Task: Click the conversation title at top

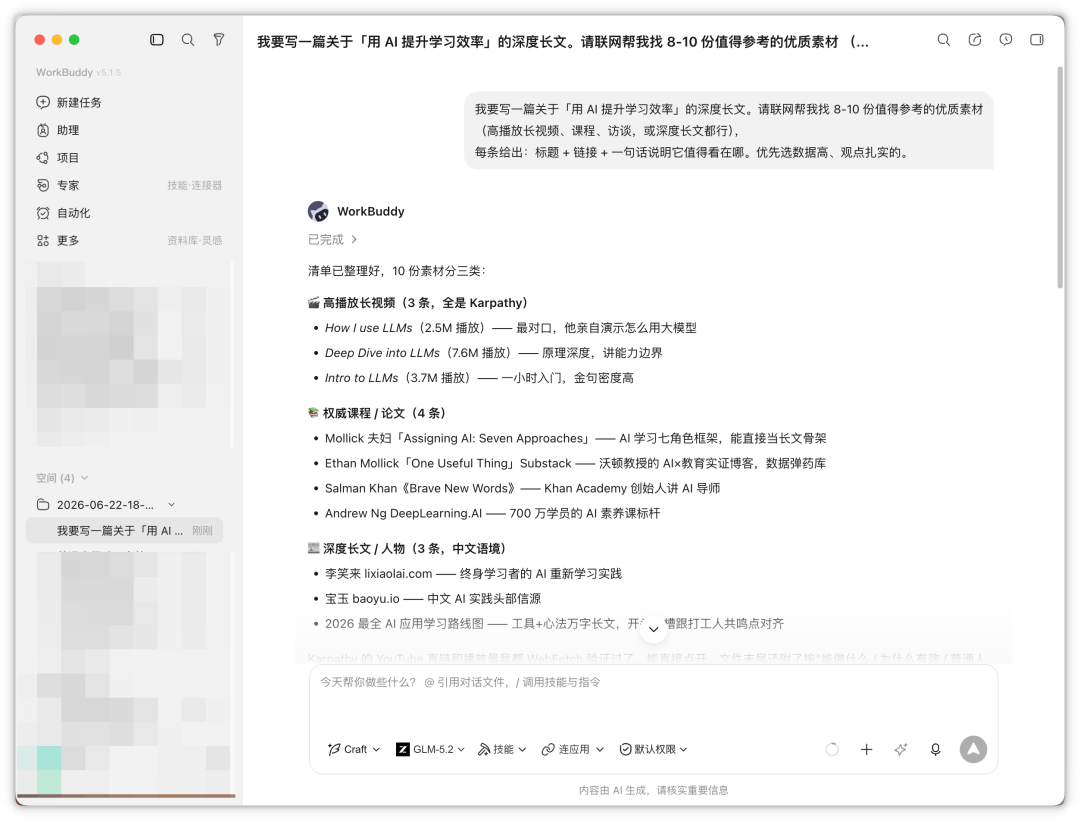Action: 563,42
